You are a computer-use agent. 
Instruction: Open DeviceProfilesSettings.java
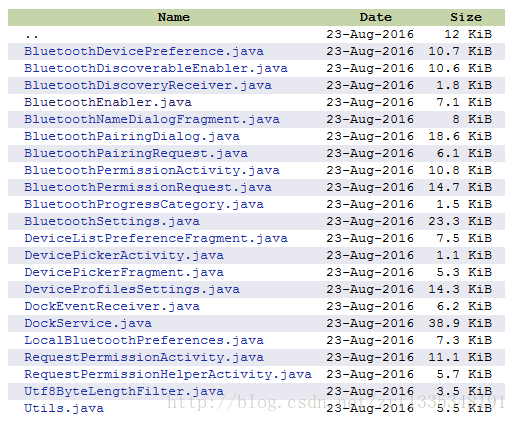coord(132,289)
